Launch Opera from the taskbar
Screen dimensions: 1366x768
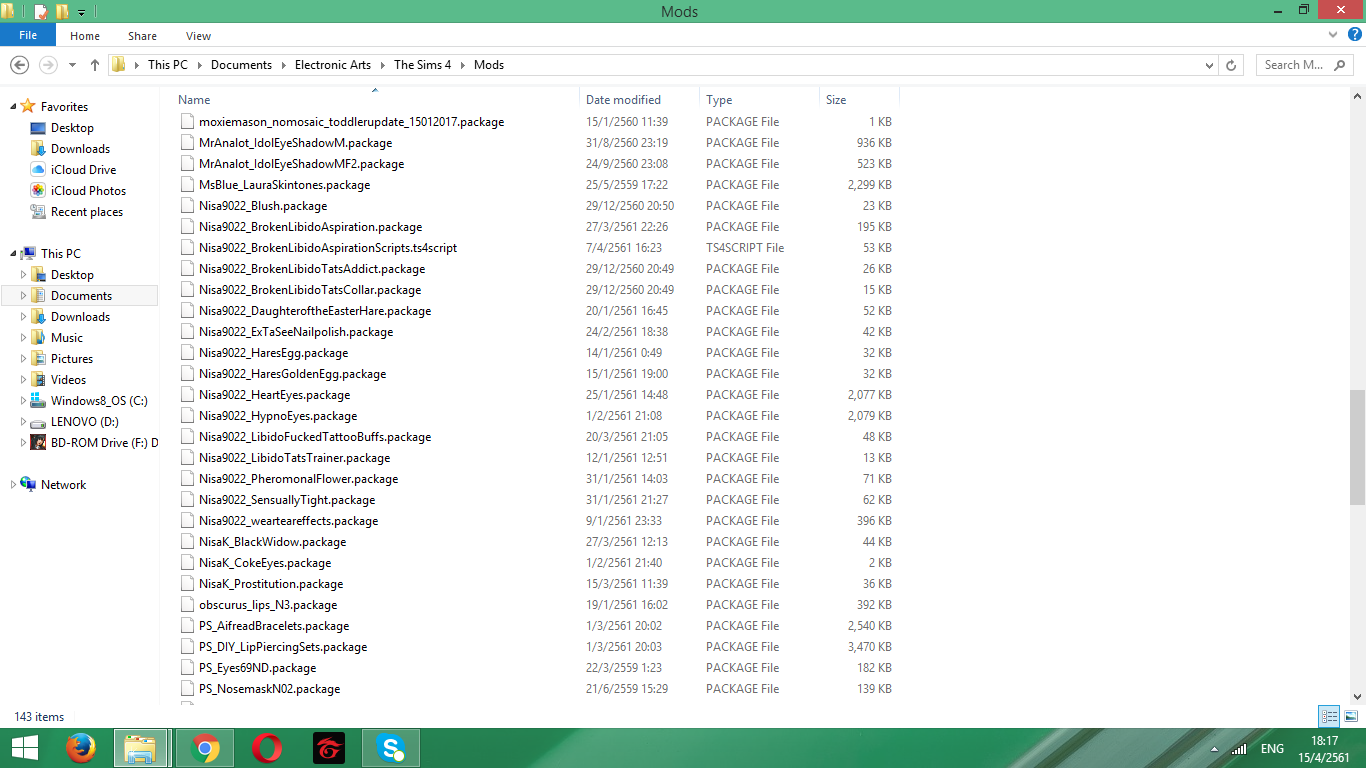(266, 747)
